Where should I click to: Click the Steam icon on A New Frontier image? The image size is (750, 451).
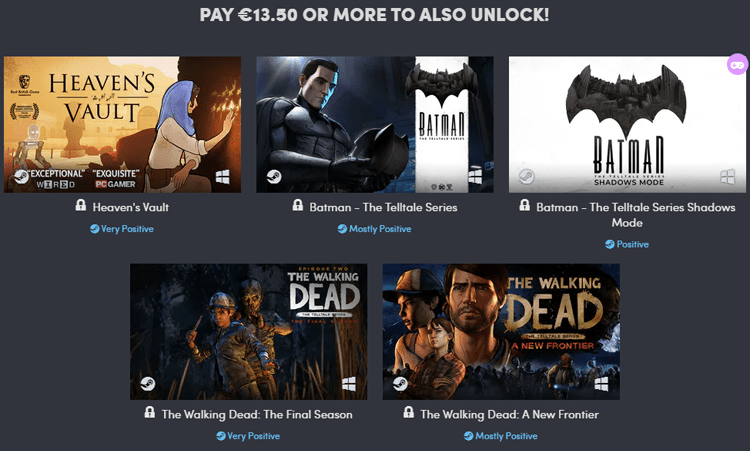400,384
